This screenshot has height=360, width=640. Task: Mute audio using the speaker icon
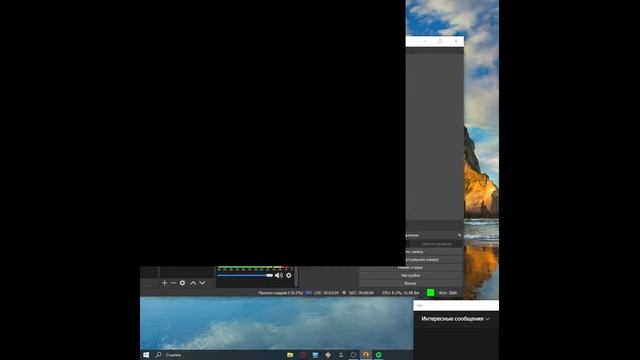(x=279, y=276)
